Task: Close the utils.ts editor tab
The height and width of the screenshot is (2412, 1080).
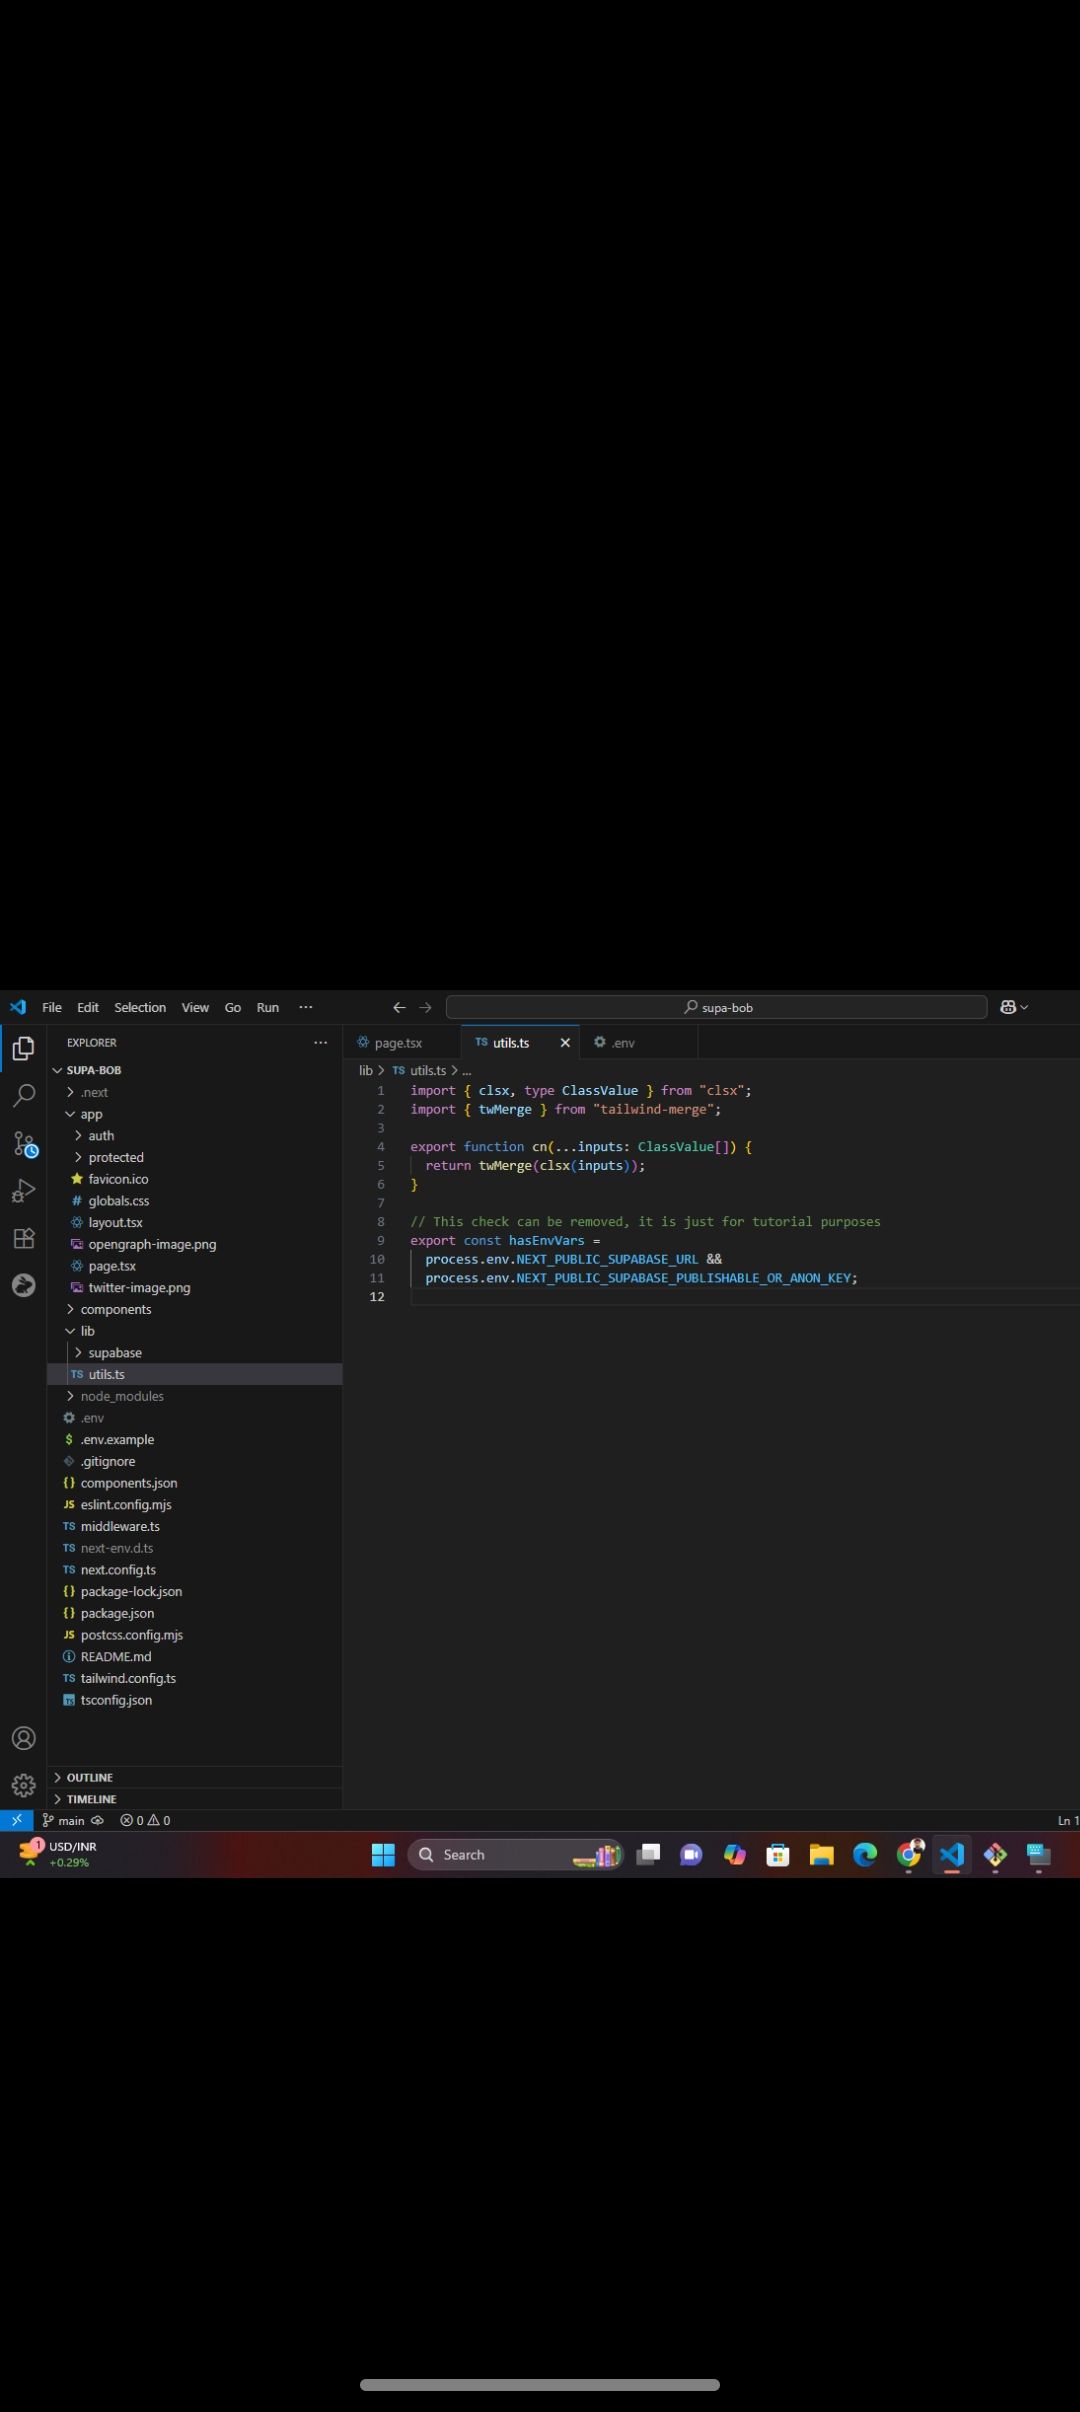Action: coord(565,1042)
